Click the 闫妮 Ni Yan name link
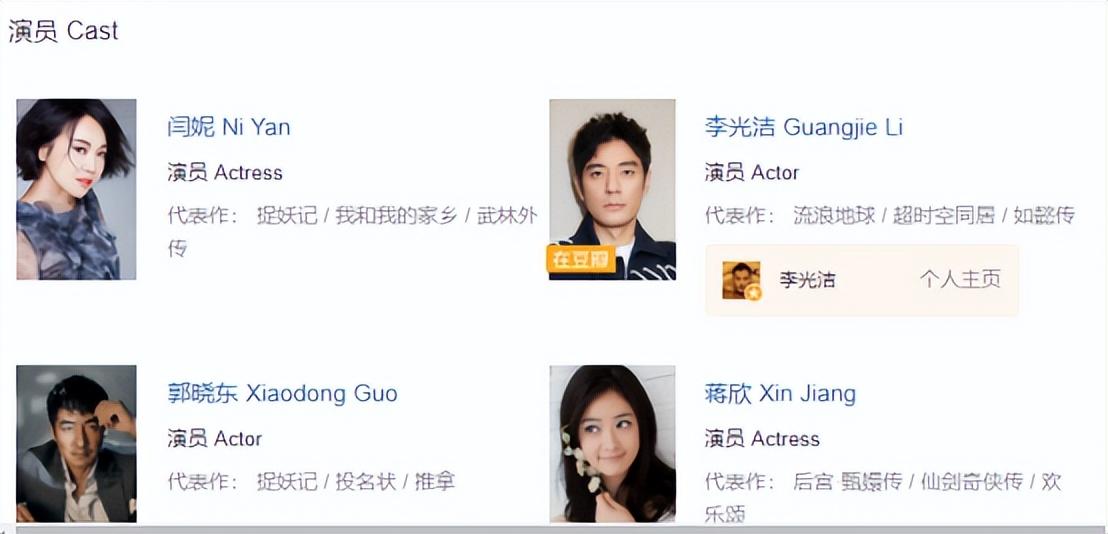The image size is (1108, 534). 229,127
